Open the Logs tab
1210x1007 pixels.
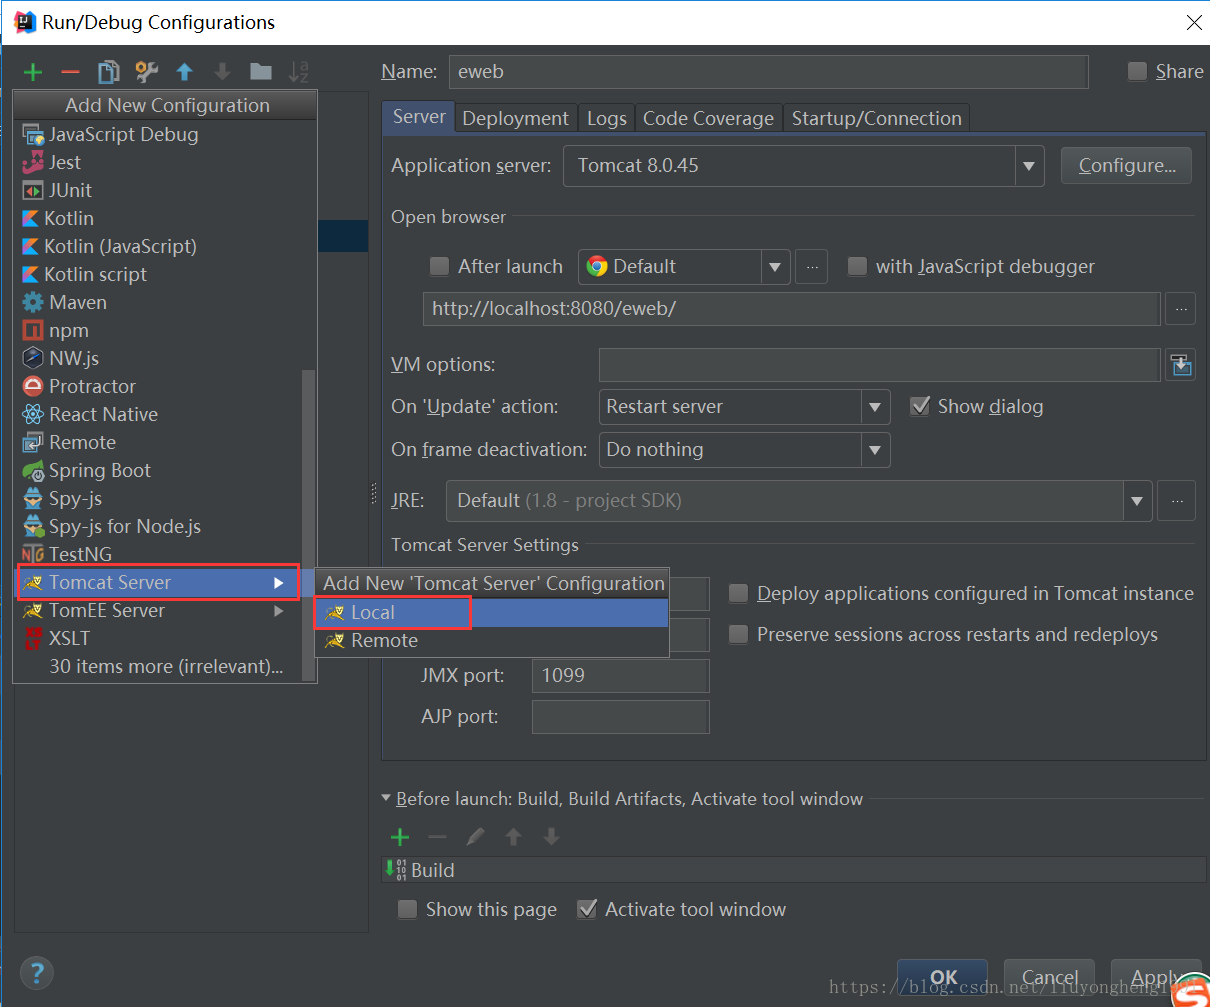pyautogui.click(x=607, y=118)
